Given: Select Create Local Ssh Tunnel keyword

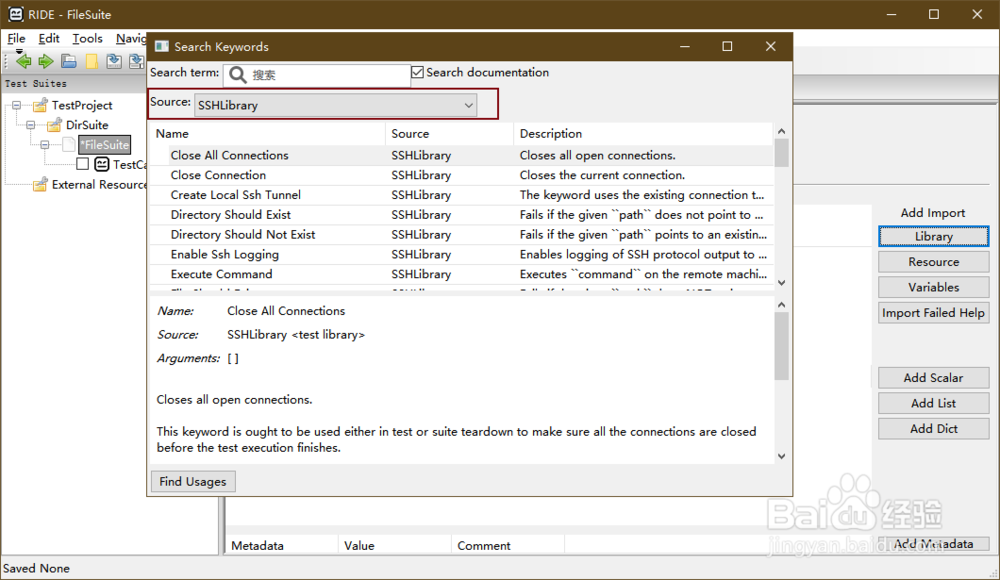Looking at the screenshot, I should click(x=462, y=195).
